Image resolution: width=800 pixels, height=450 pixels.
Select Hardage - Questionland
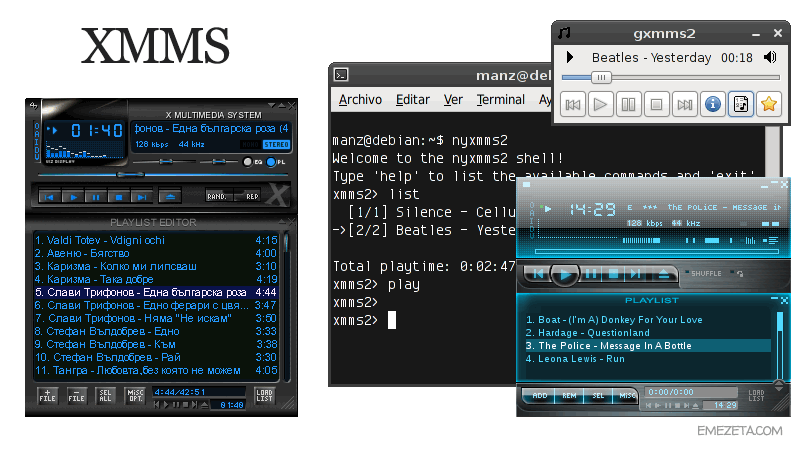[x=648, y=333]
